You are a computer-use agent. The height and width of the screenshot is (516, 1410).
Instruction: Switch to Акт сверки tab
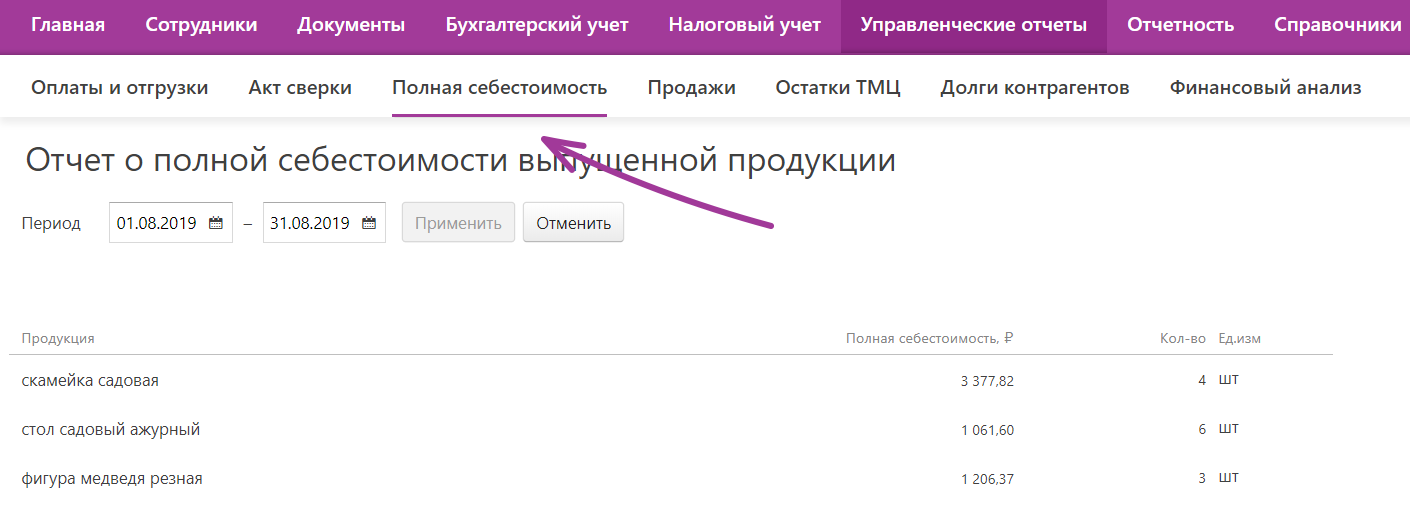tap(300, 88)
